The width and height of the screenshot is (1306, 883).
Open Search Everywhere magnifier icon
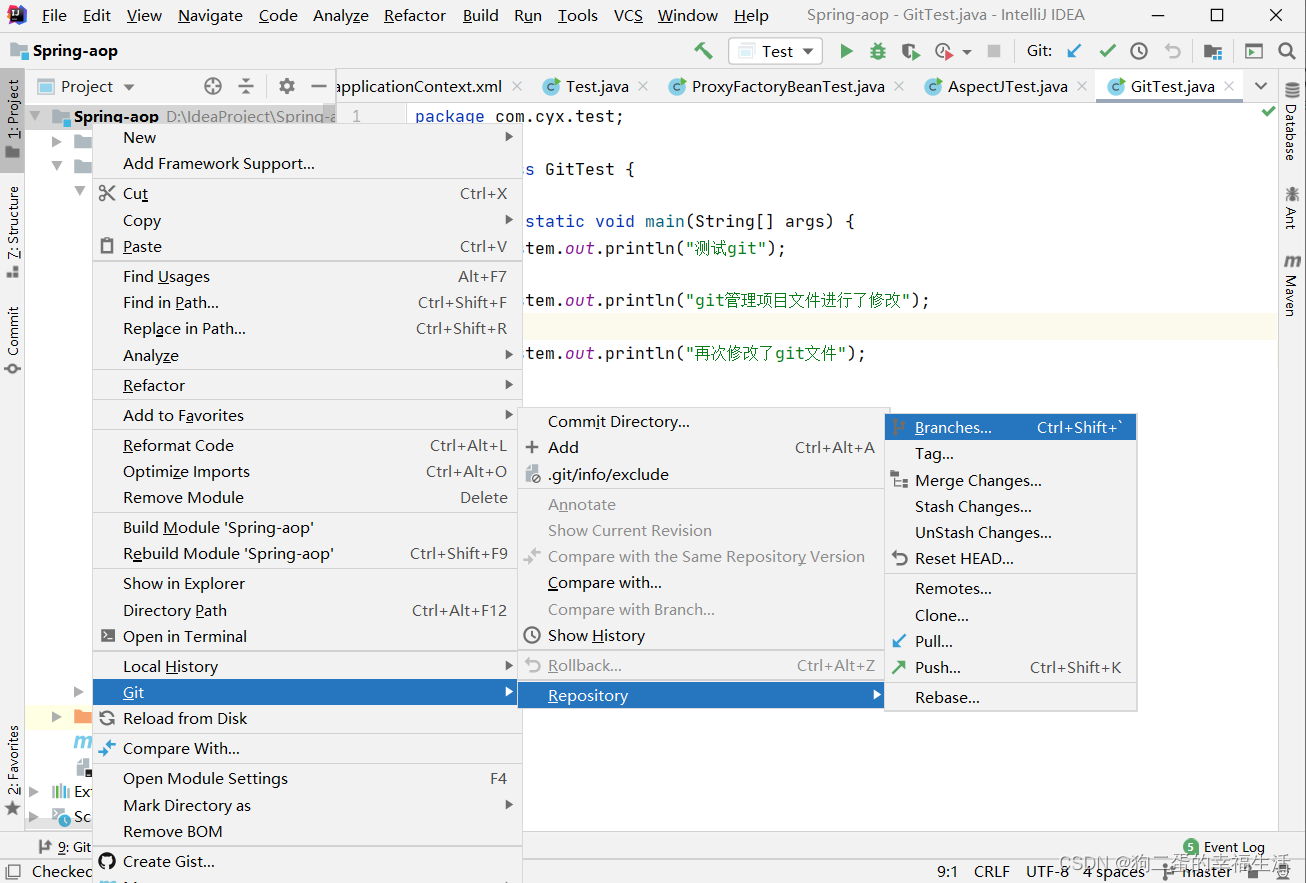[x=1286, y=51]
